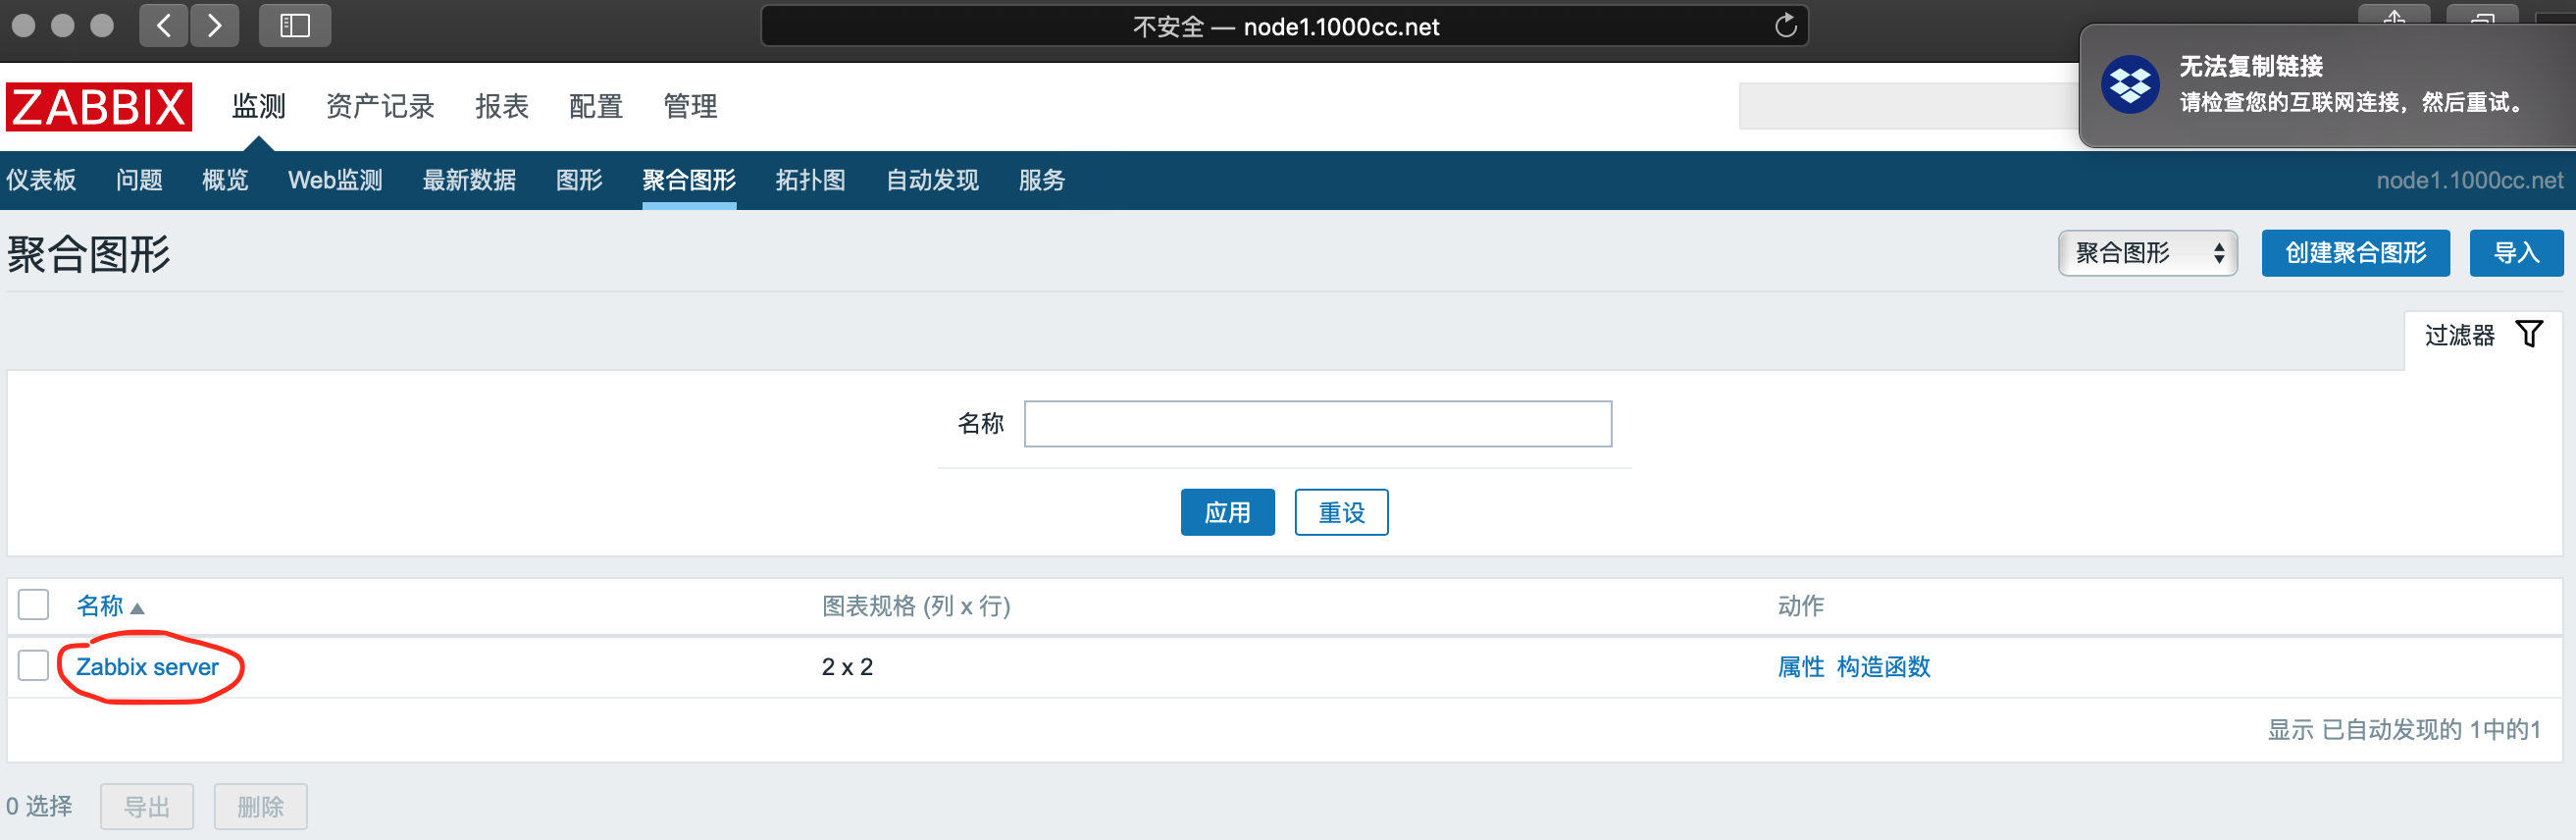Click the 应用 filter button

1226,513
